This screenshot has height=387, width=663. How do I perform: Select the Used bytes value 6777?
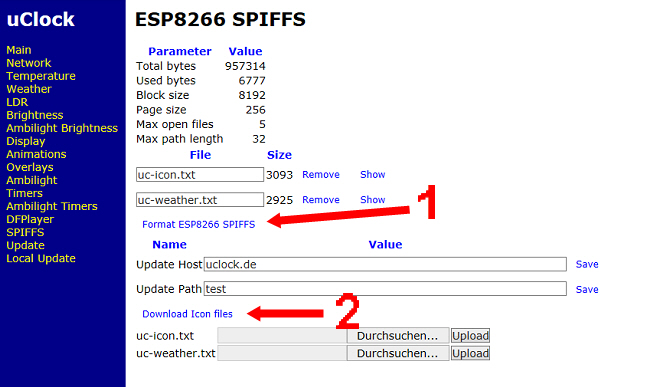[x=252, y=81]
